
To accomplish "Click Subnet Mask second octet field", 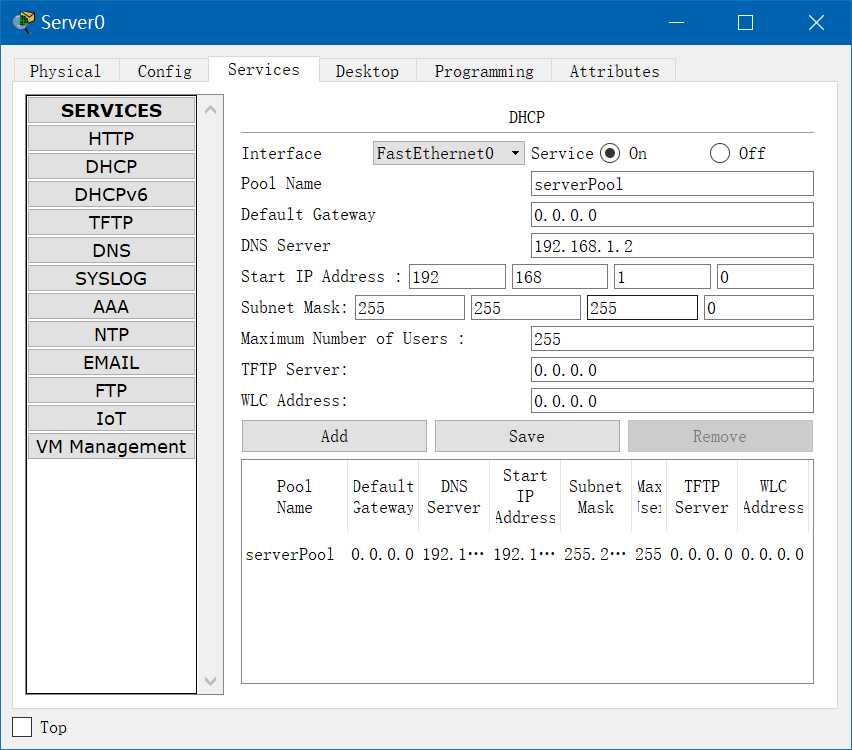I will click(x=526, y=308).
